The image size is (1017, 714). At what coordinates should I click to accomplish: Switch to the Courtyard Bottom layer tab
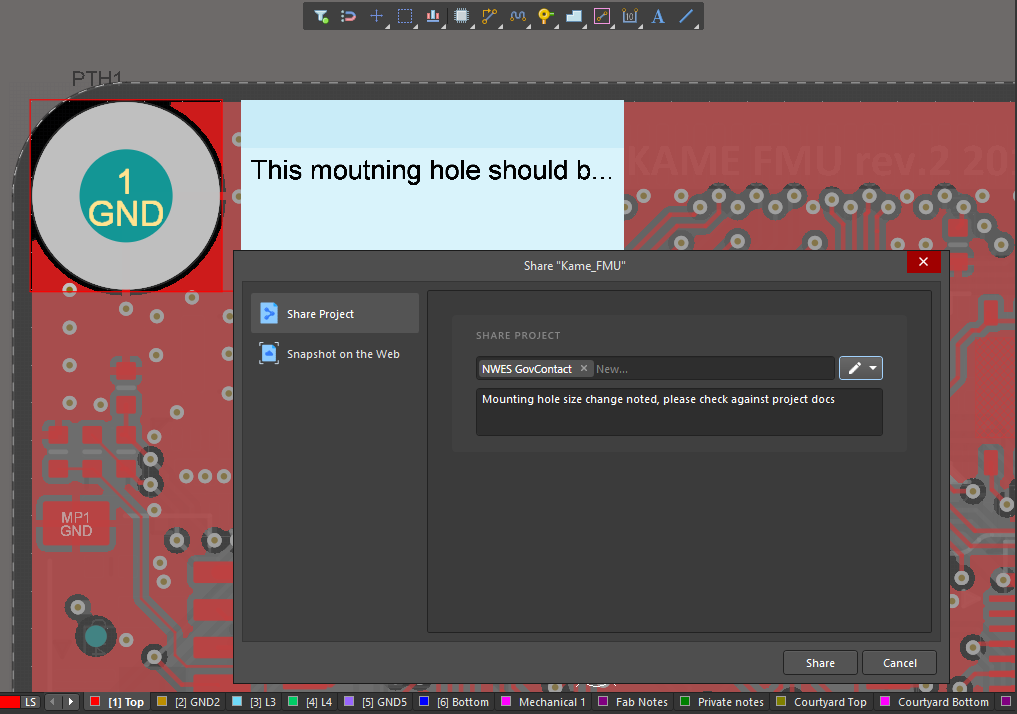935,702
